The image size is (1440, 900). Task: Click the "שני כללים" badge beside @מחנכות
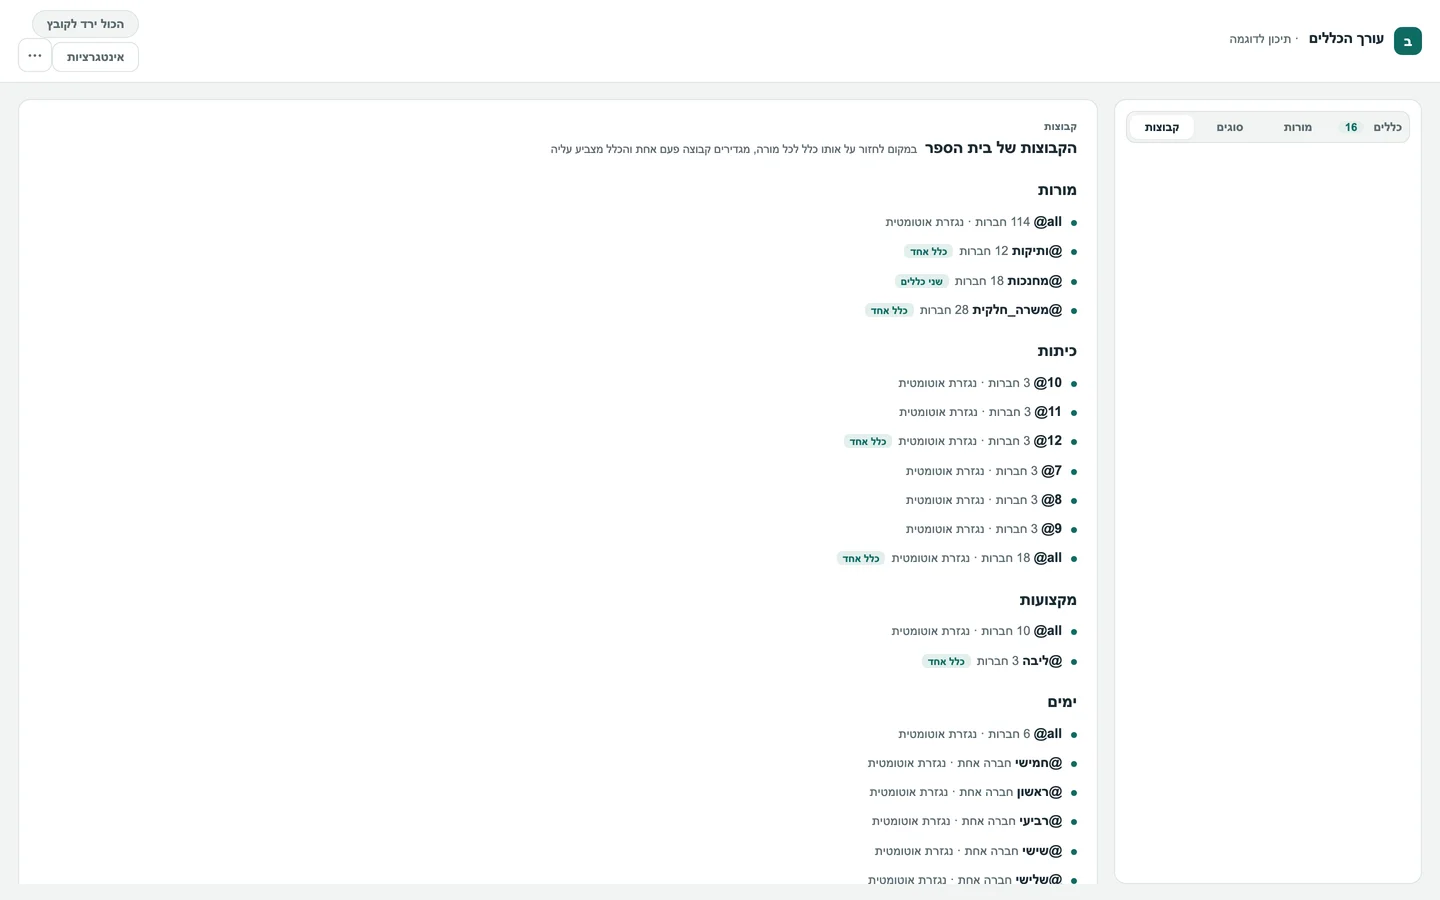point(921,282)
